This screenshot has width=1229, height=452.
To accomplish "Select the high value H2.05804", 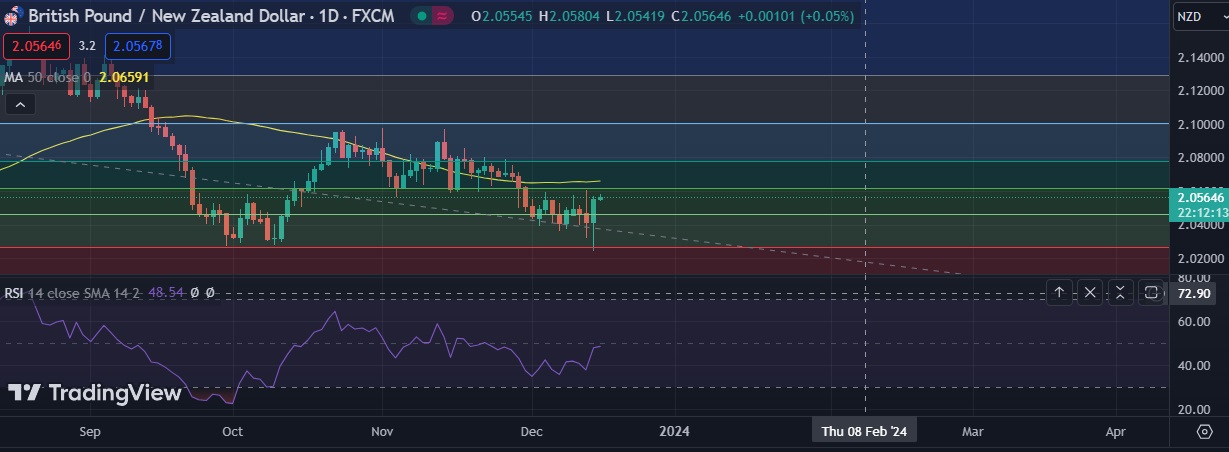I will (x=570, y=16).
